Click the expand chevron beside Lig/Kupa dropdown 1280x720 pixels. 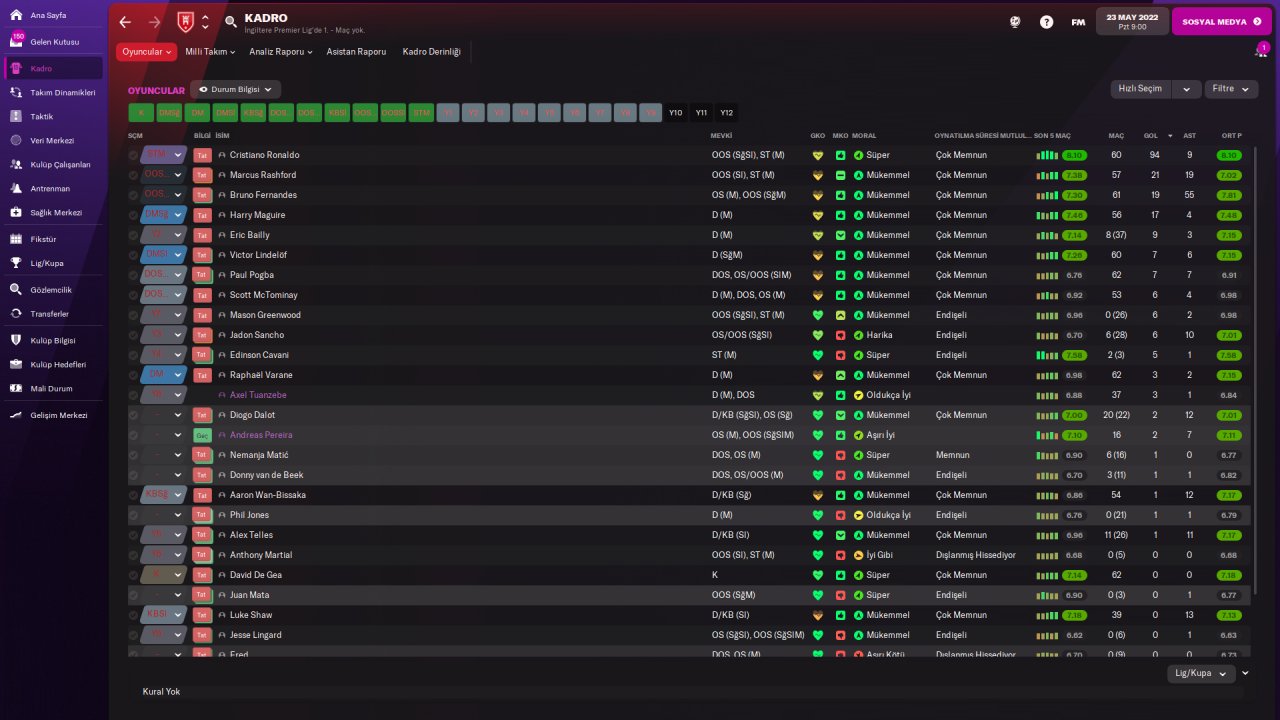1245,674
